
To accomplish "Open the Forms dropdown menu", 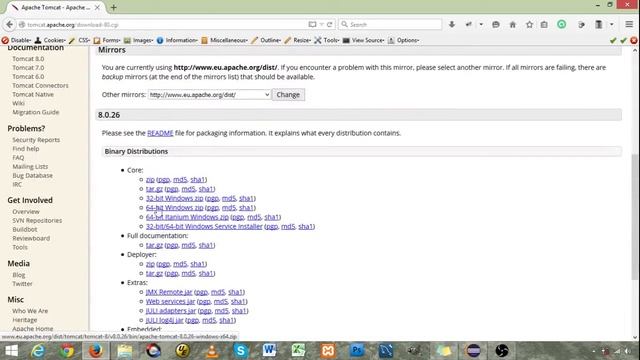I will pyautogui.click(x=107, y=40).
